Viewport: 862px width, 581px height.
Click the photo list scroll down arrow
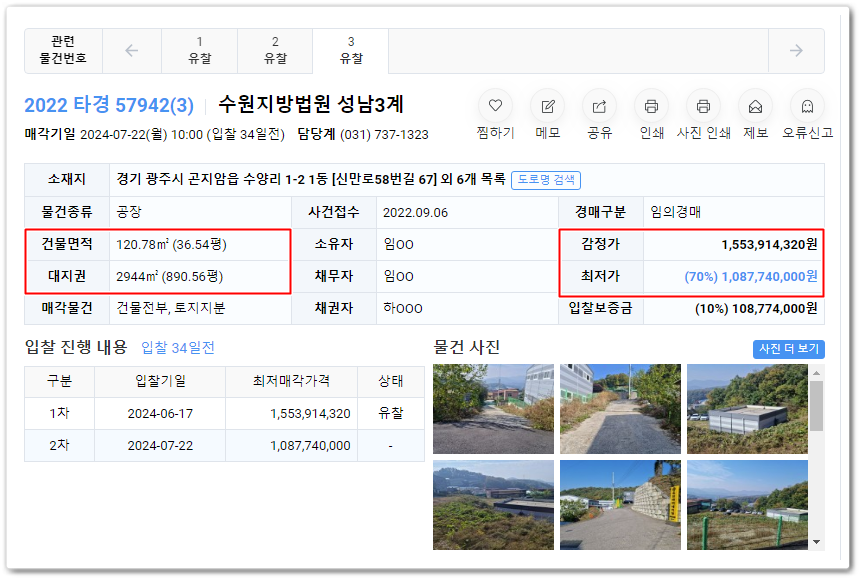click(x=816, y=542)
